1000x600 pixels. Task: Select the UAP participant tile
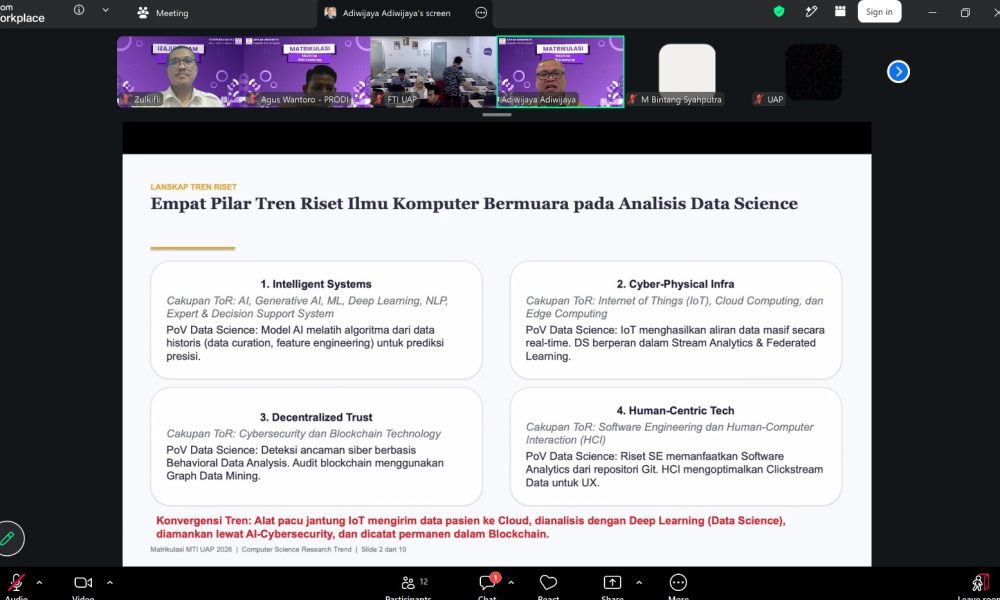813,71
